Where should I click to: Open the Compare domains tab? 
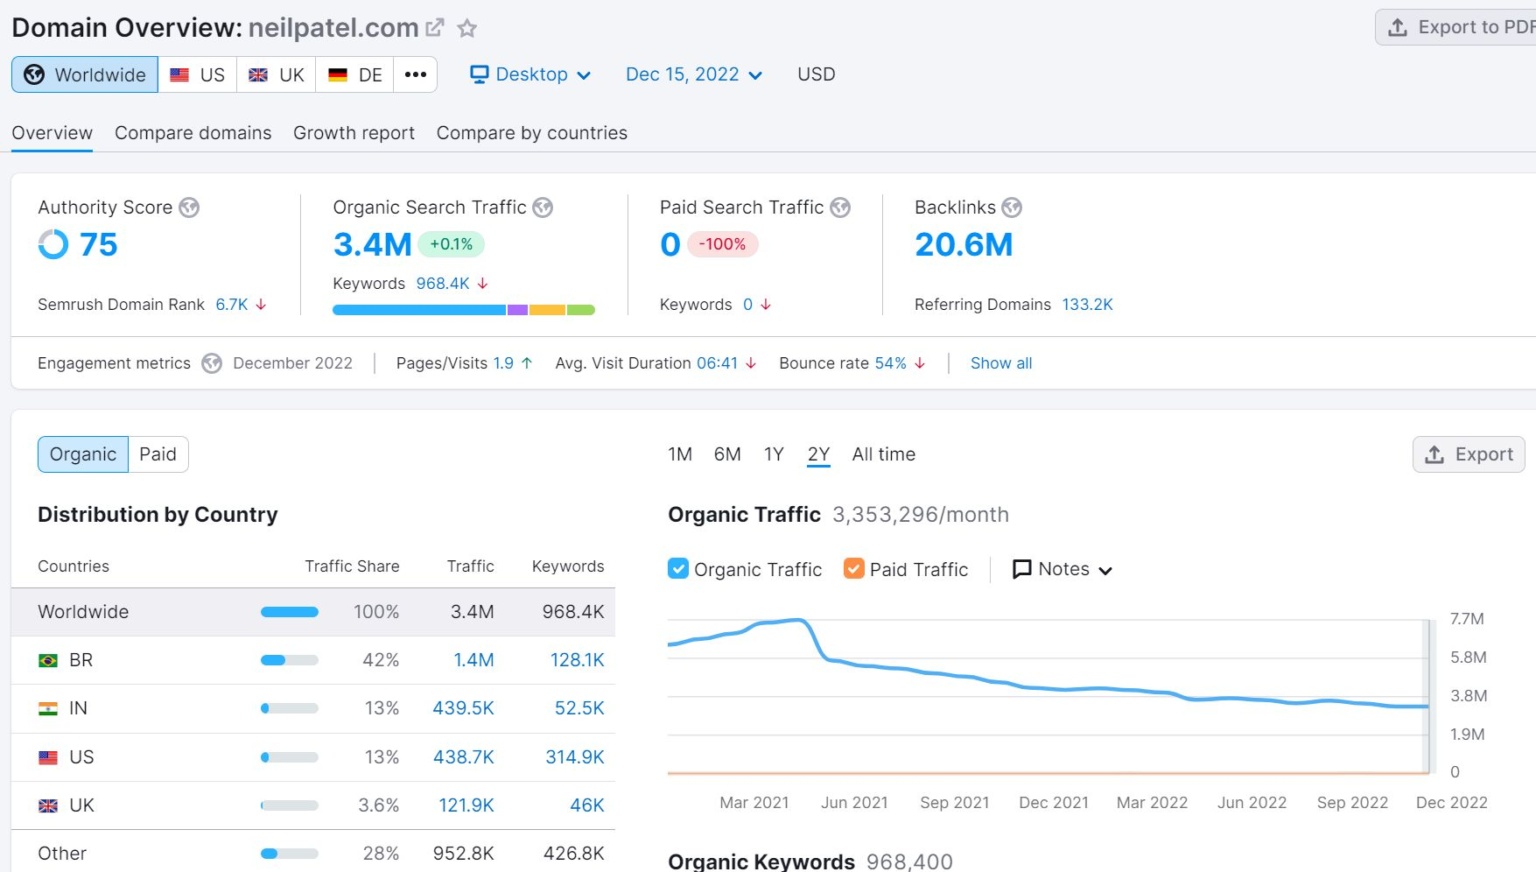pyautogui.click(x=192, y=132)
